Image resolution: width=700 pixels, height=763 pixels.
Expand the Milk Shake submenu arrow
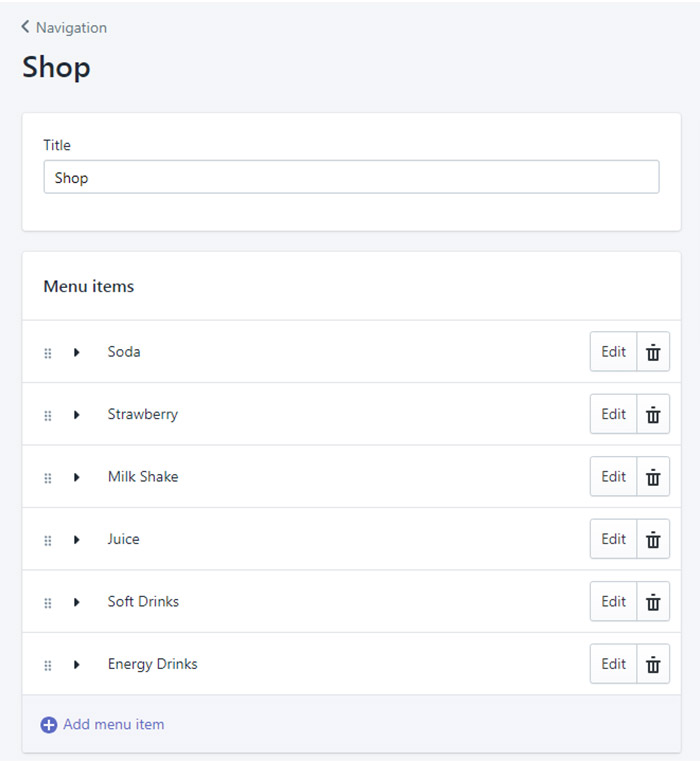(x=76, y=477)
